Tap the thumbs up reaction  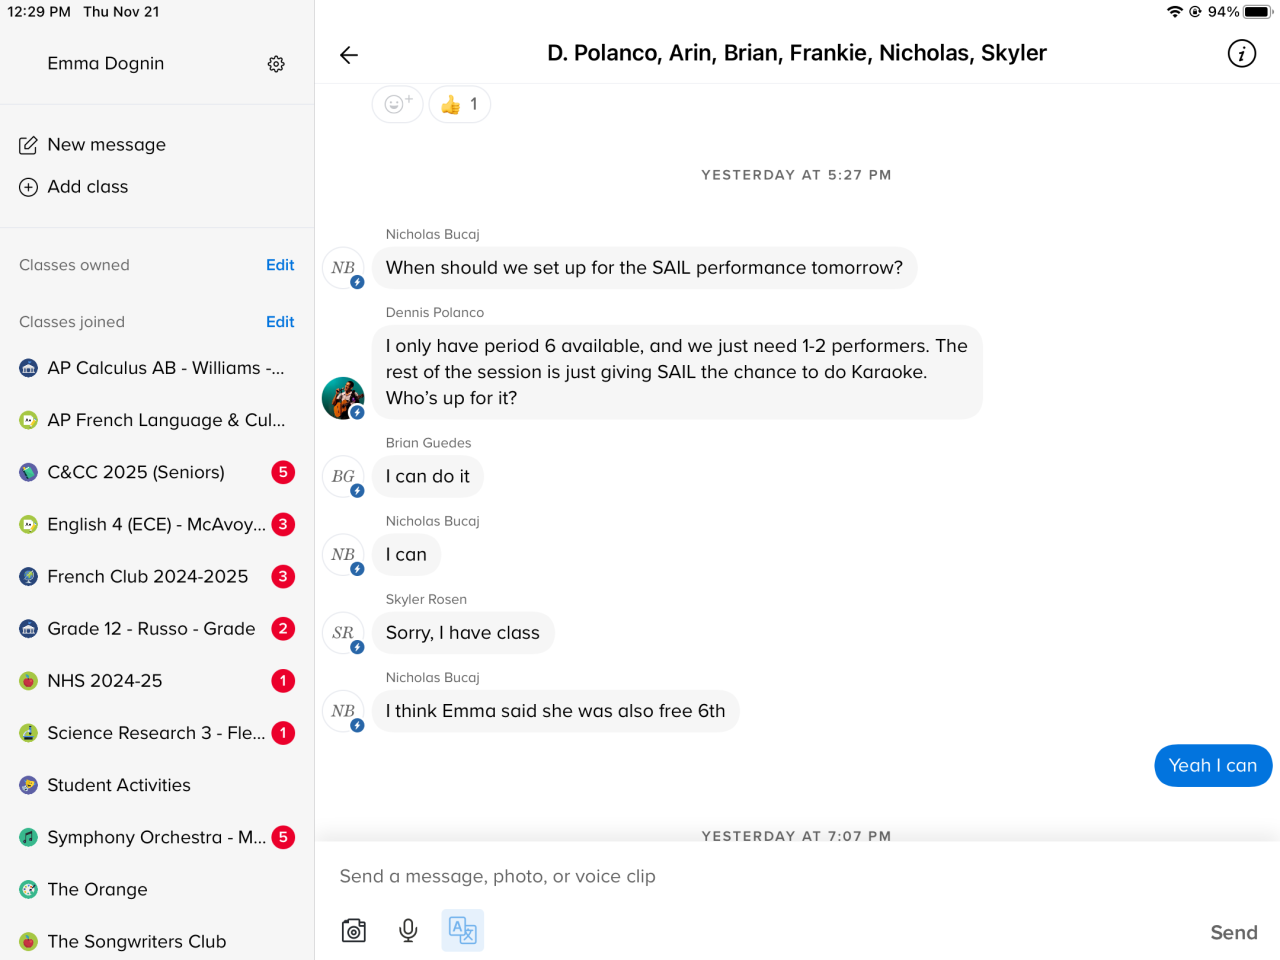pos(460,104)
